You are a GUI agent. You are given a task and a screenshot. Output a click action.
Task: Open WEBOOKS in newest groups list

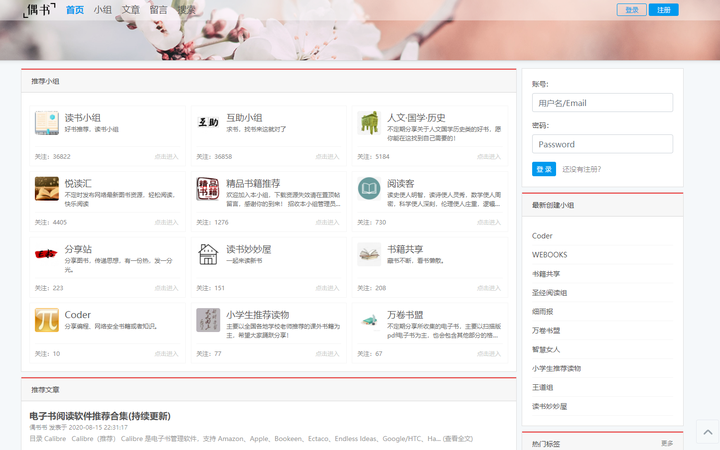click(x=549, y=255)
